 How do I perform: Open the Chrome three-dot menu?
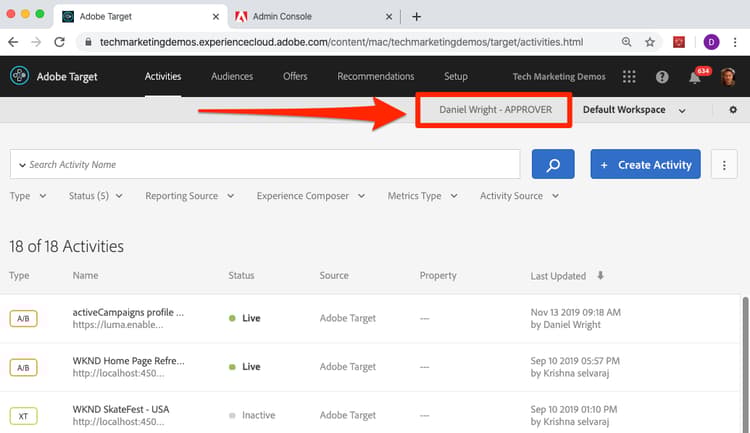click(x=735, y=42)
